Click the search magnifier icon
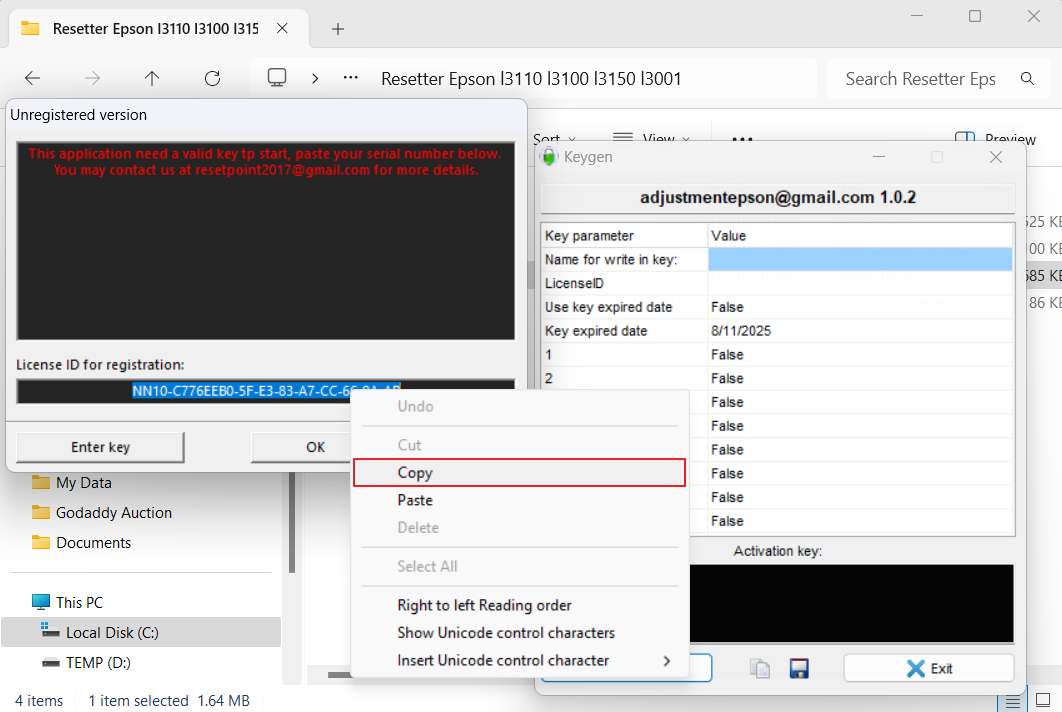This screenshot has height=712, width=1062. point(1027,78)
